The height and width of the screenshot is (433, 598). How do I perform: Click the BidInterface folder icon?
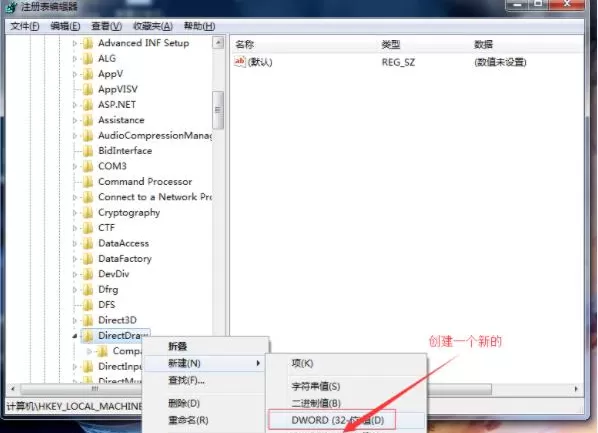(x=88, y=151)
